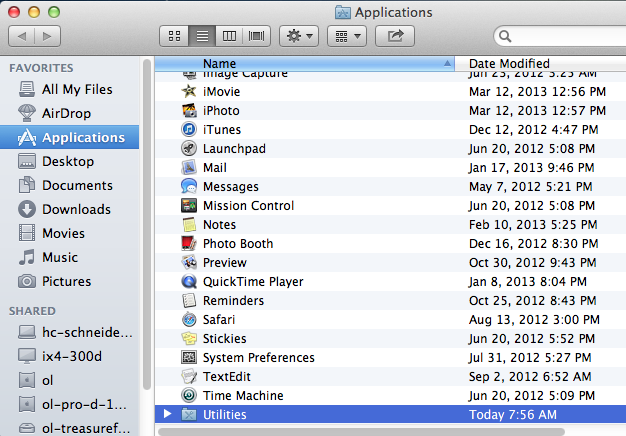Screen dimensions: 626x436
Task: Click the Share toolbar button
Action: (x=395, y=36)
